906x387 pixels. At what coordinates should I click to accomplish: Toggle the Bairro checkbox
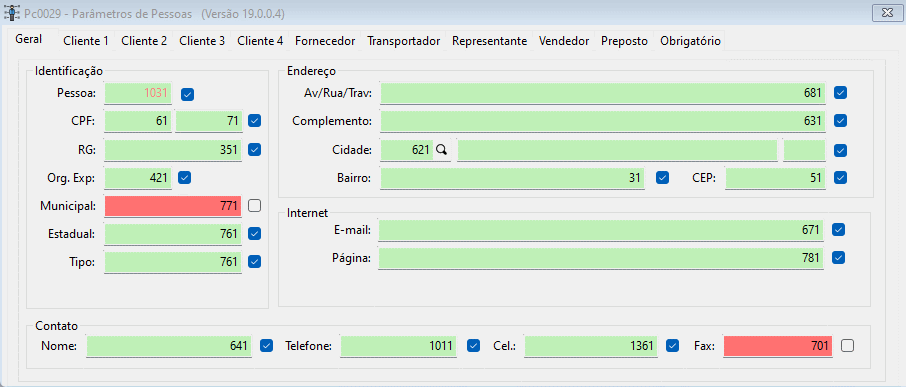pos(663,177)
